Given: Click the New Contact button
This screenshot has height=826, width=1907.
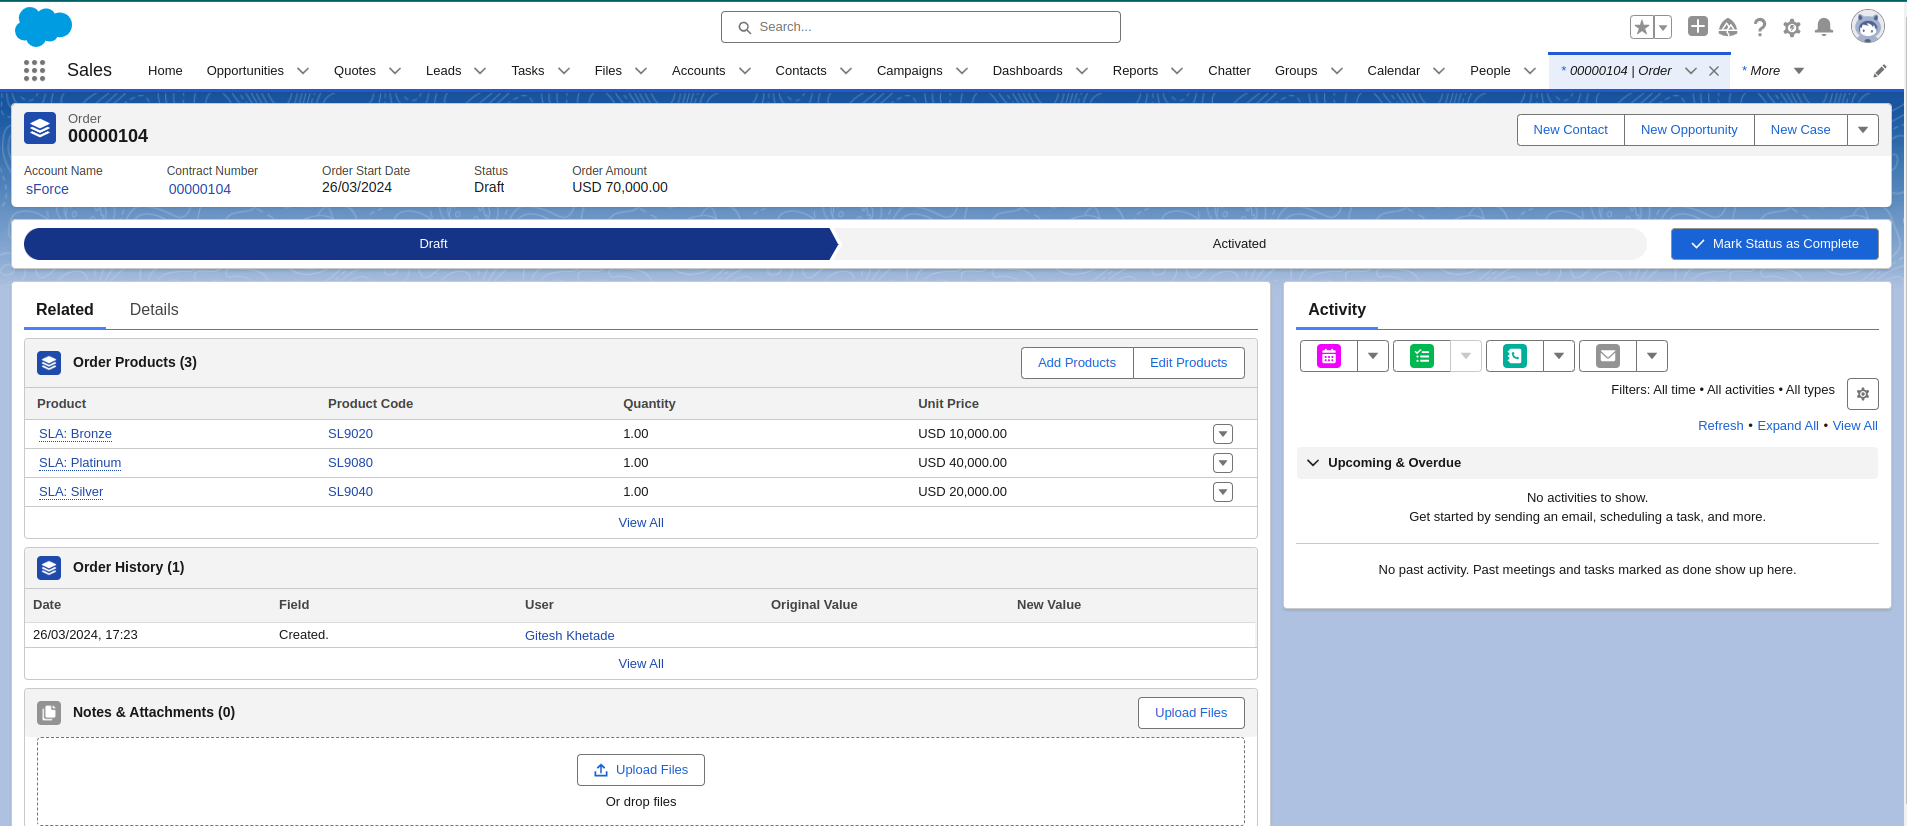Looking at the screenshot, I should [x=1570, y=130].
